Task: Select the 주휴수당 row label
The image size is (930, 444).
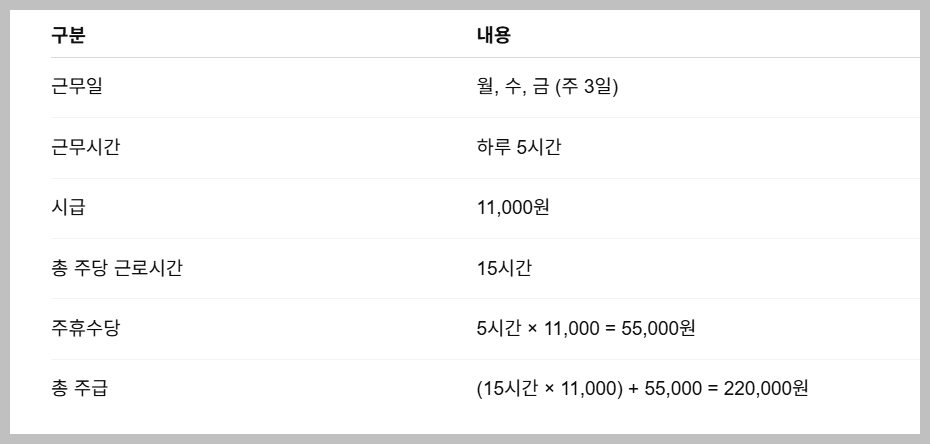Action: [x=85, y=327]
